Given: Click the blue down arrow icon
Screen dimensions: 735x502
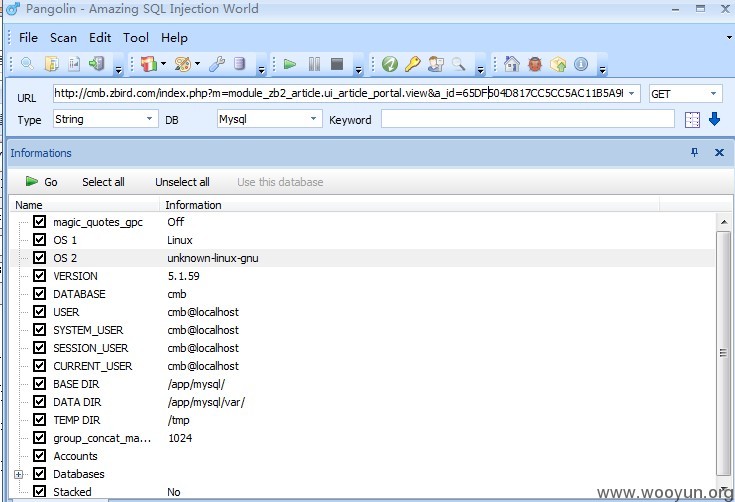Looking at the screenshot, I should click(714, 119).
